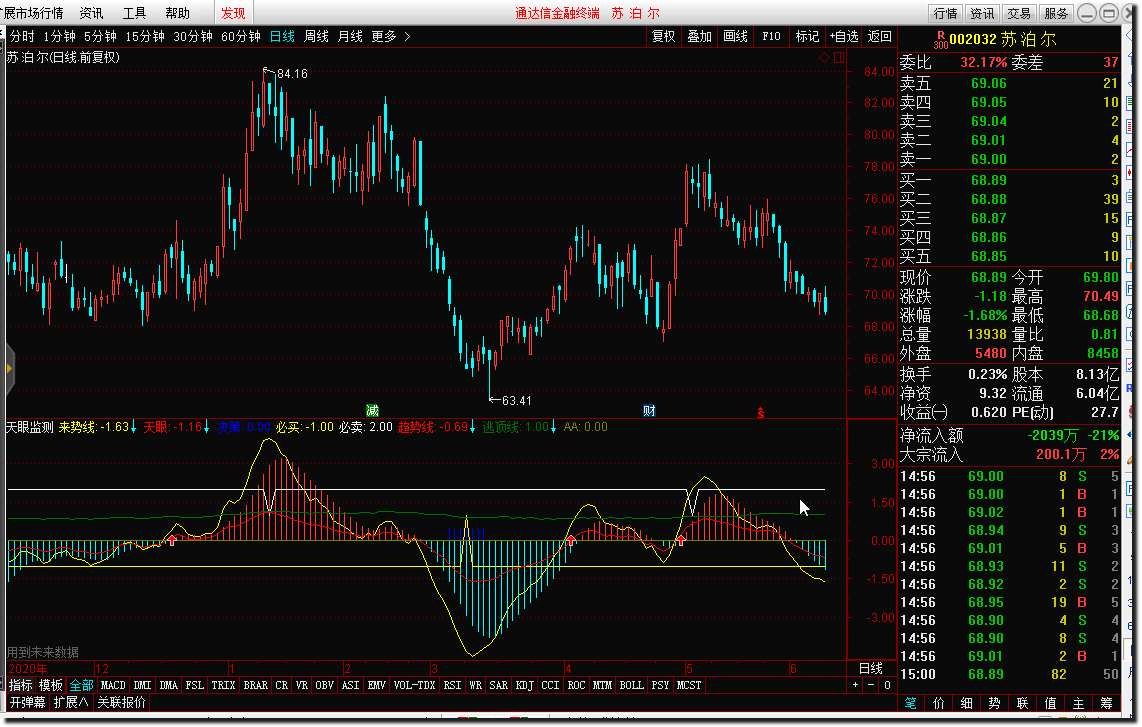Select the RSI indicator tab
Screen dimensions: 1142x727
coord(452,685)
